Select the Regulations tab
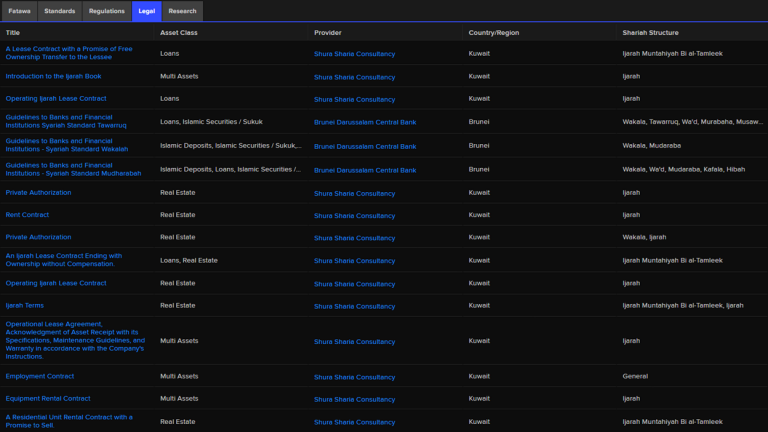 [107, 11]
